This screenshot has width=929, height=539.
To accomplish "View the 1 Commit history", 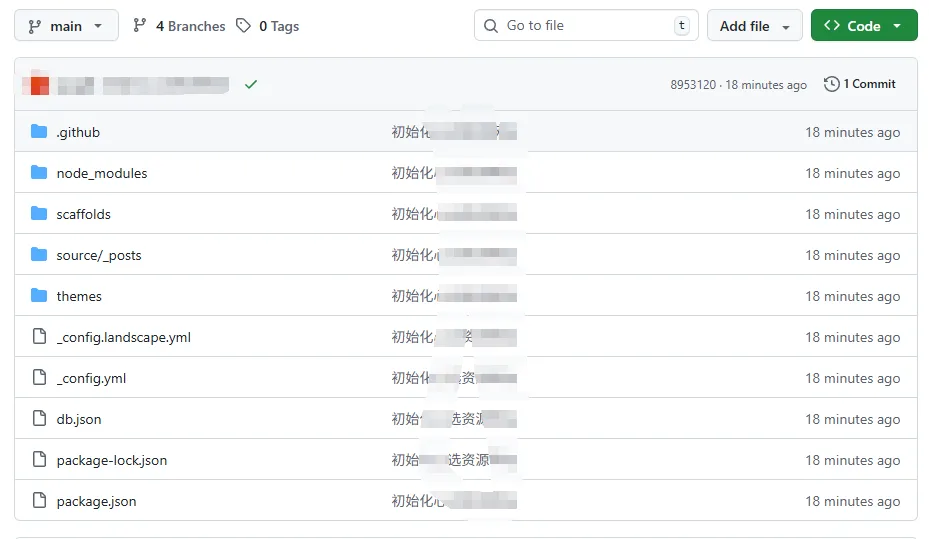I will coord(860,84).
